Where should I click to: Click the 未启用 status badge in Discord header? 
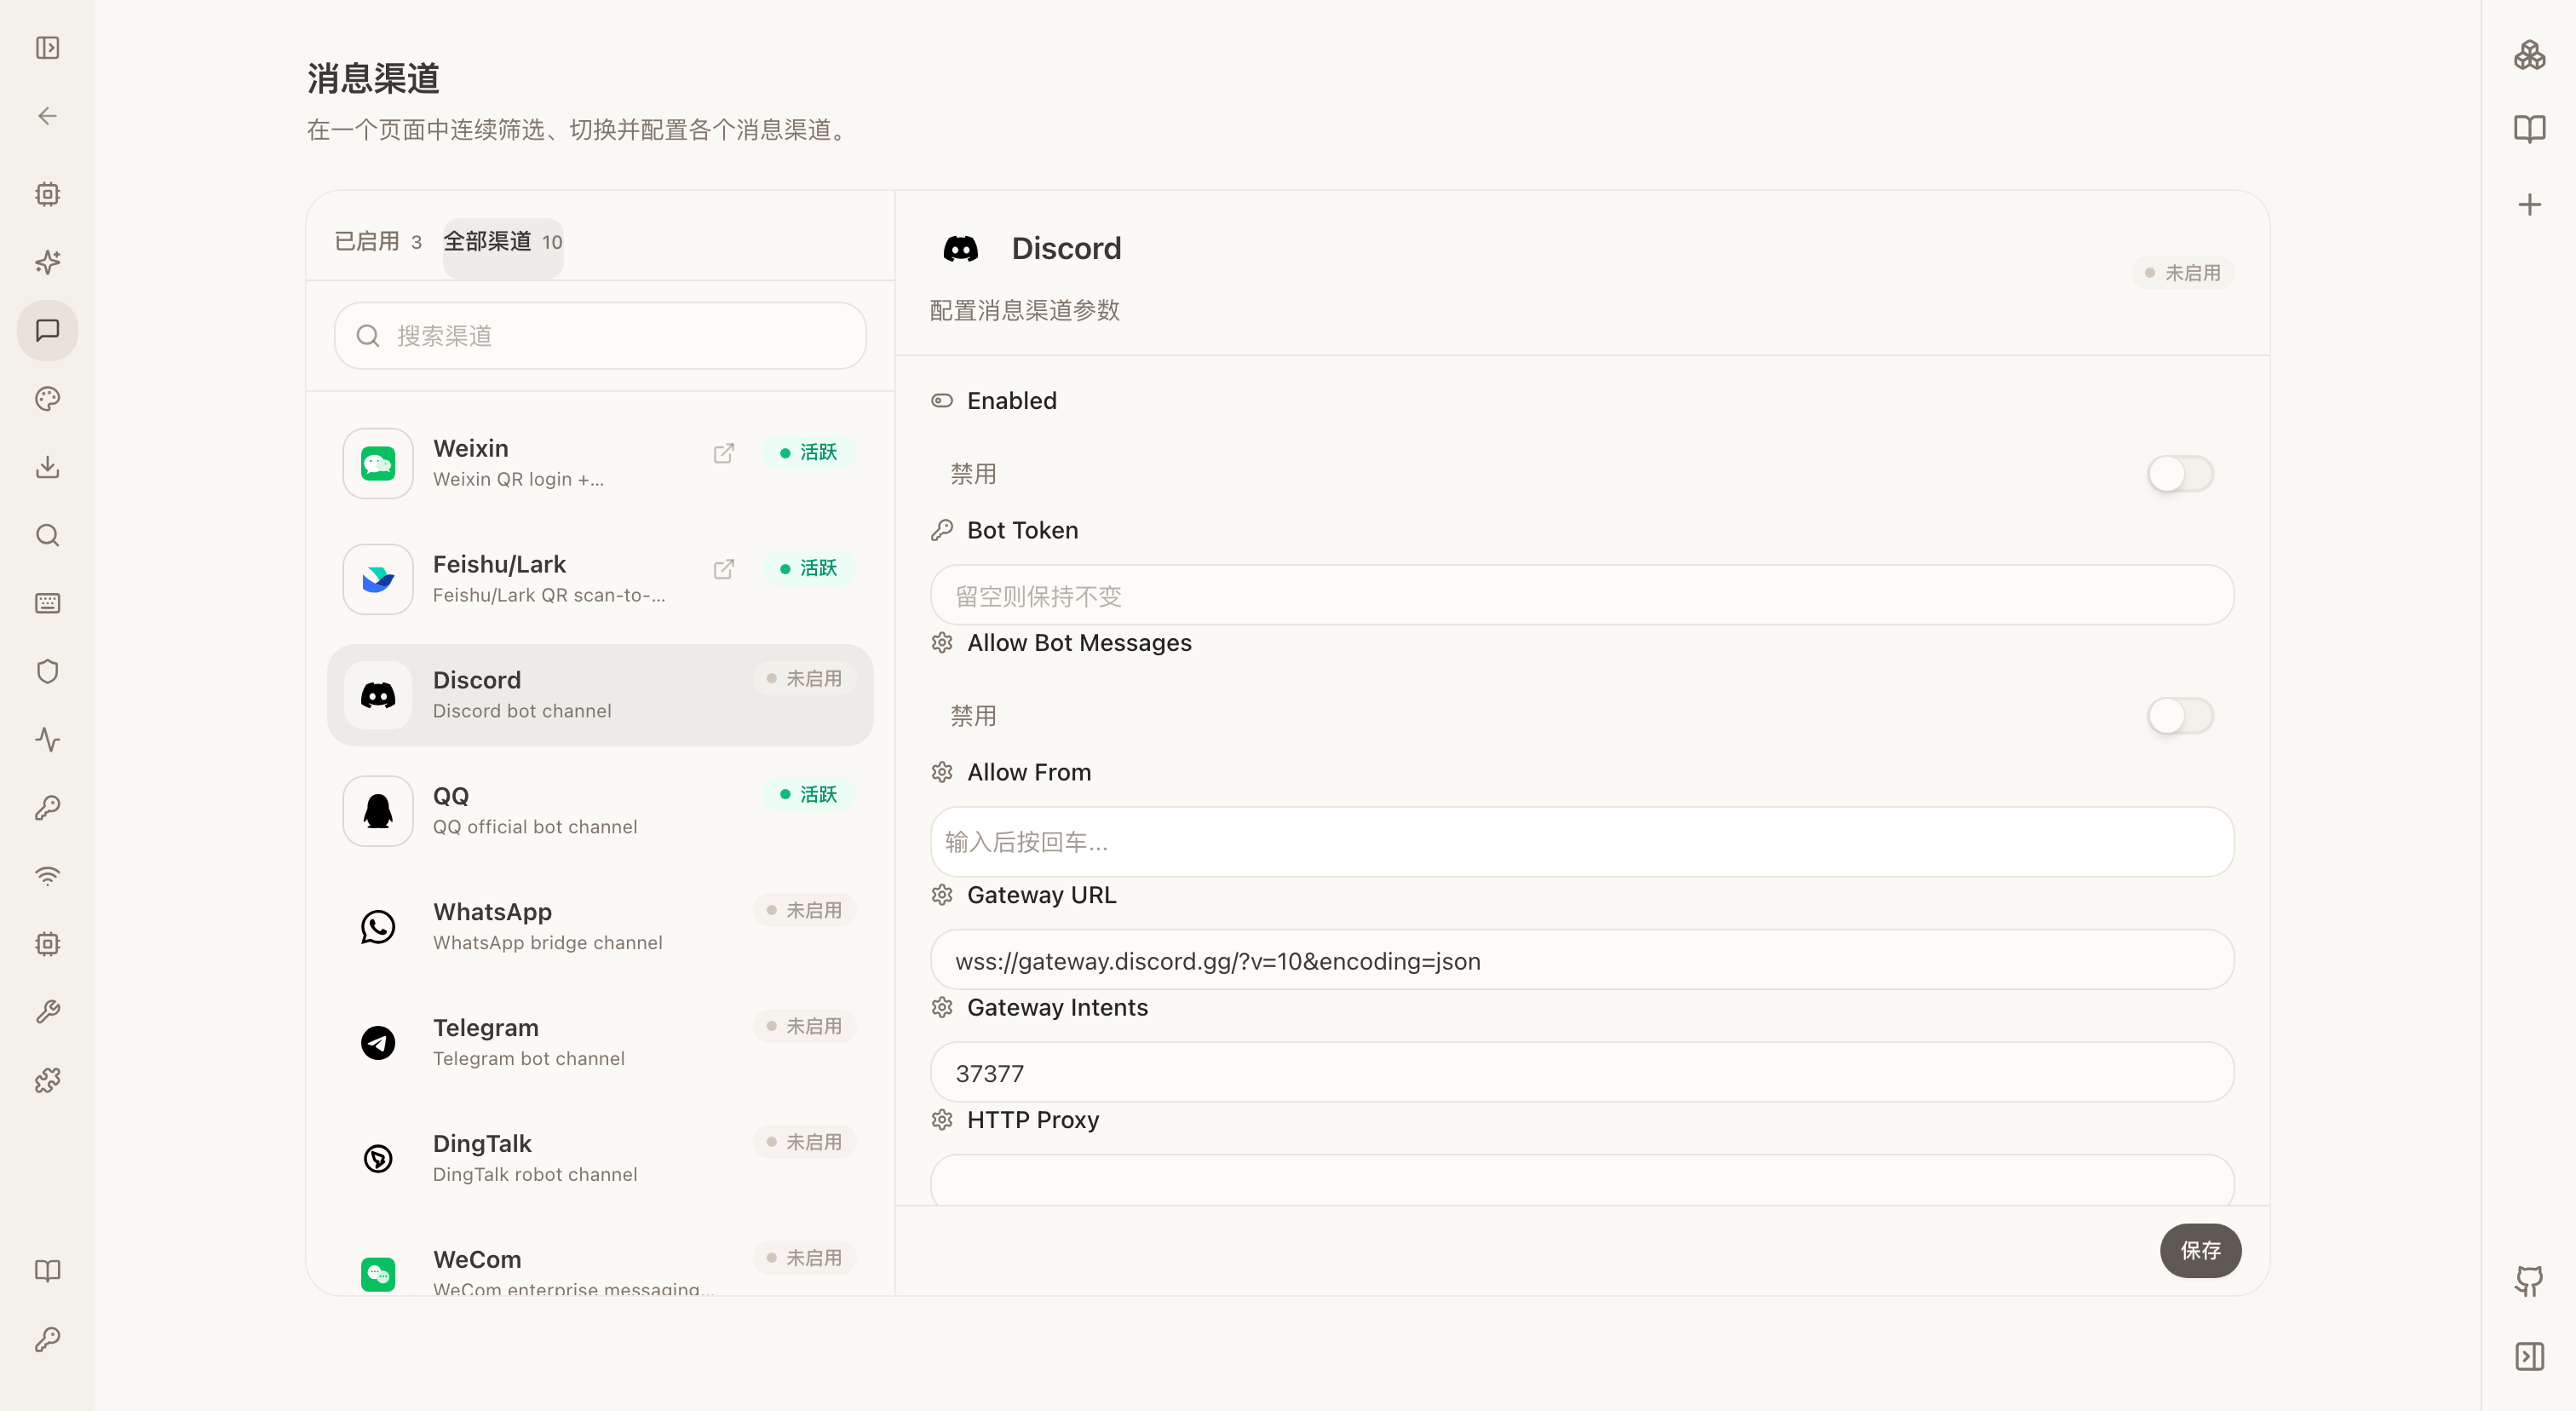tap(2183, 273)
